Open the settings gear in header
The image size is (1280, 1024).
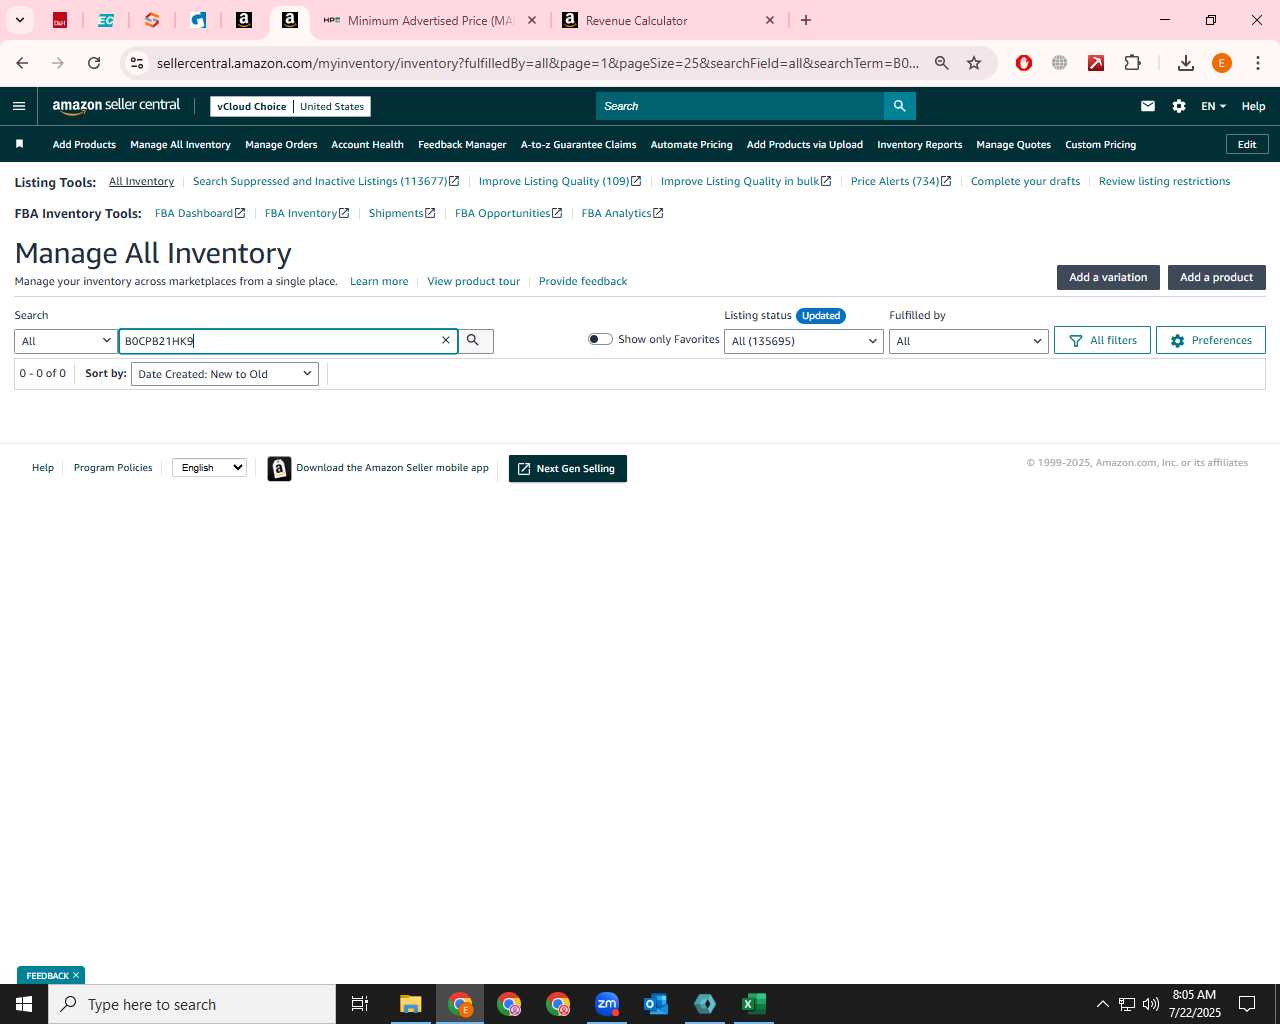tap(1179, 106)
